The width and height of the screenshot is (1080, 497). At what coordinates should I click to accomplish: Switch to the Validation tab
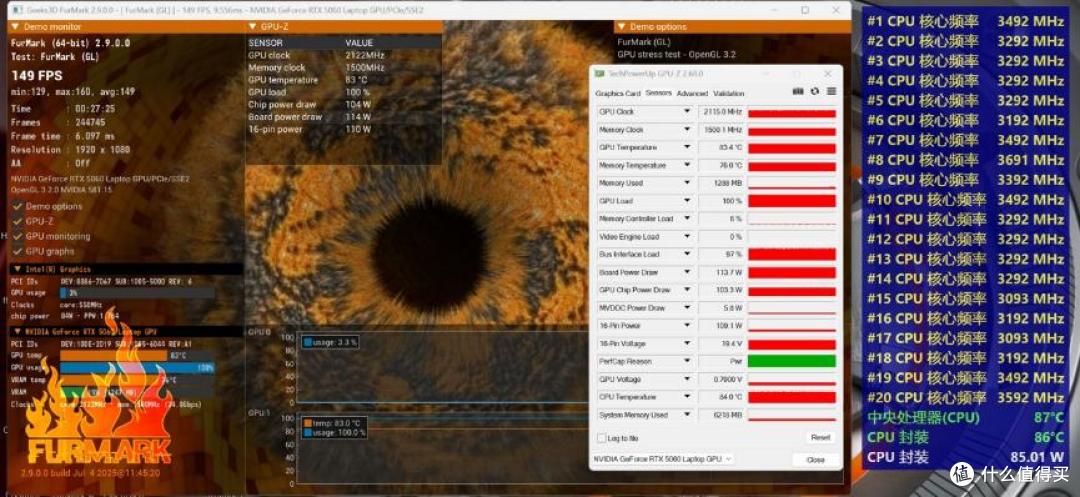[x=729, y=94]
